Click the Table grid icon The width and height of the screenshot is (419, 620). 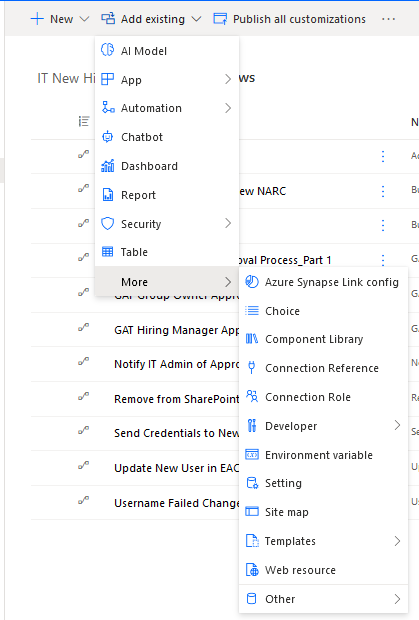[x=108, y=252]
